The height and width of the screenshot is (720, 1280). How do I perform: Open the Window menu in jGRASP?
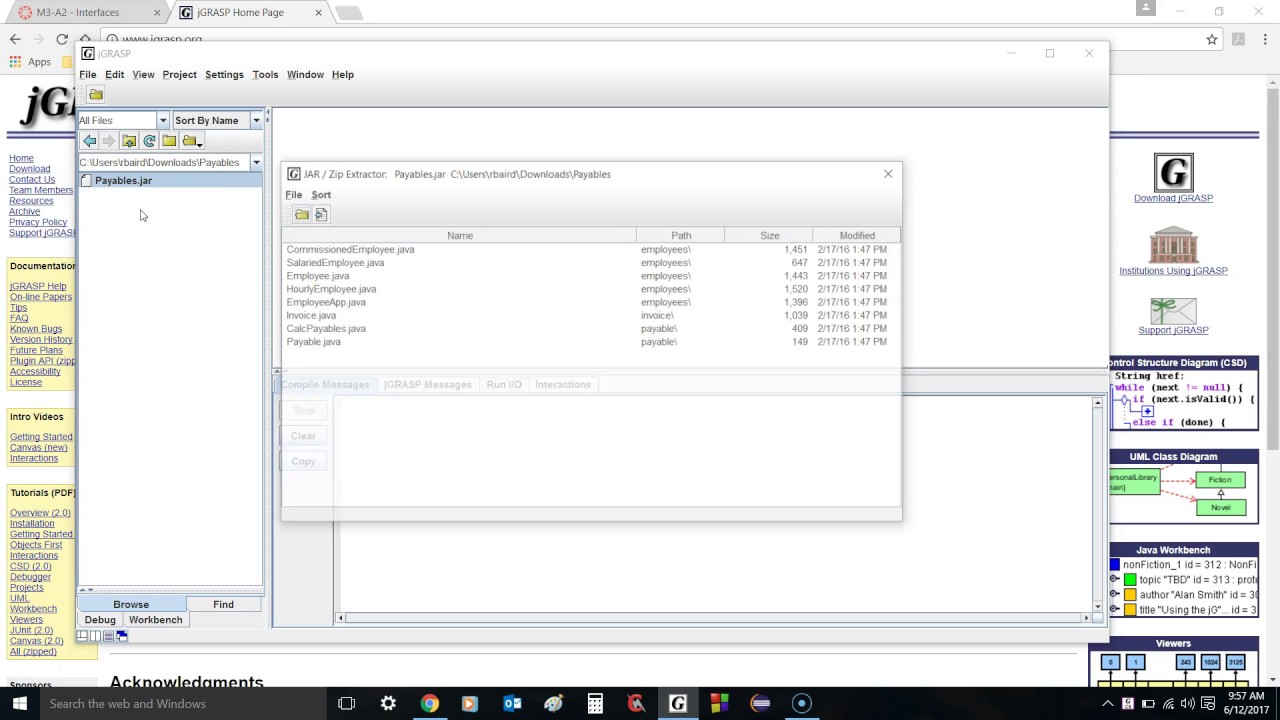click(x=305, y=75)
